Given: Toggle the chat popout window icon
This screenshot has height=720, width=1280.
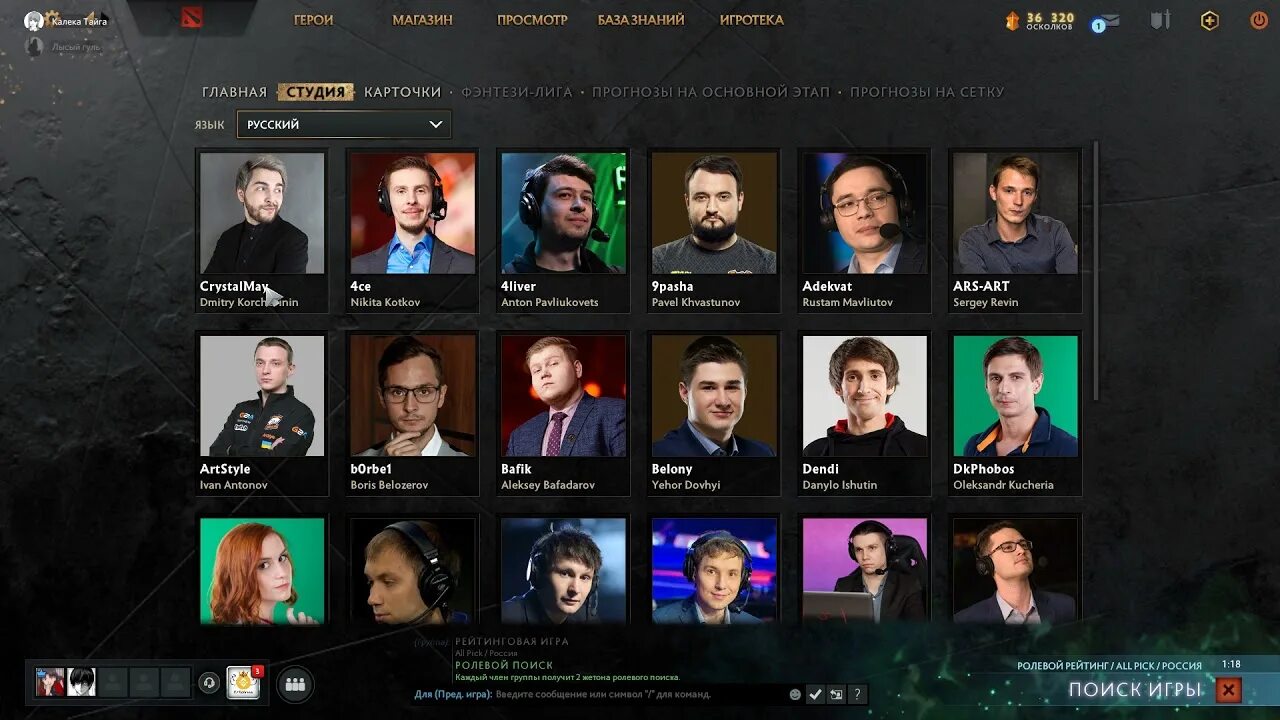Looking at the screenshot, I should [836, 694].
